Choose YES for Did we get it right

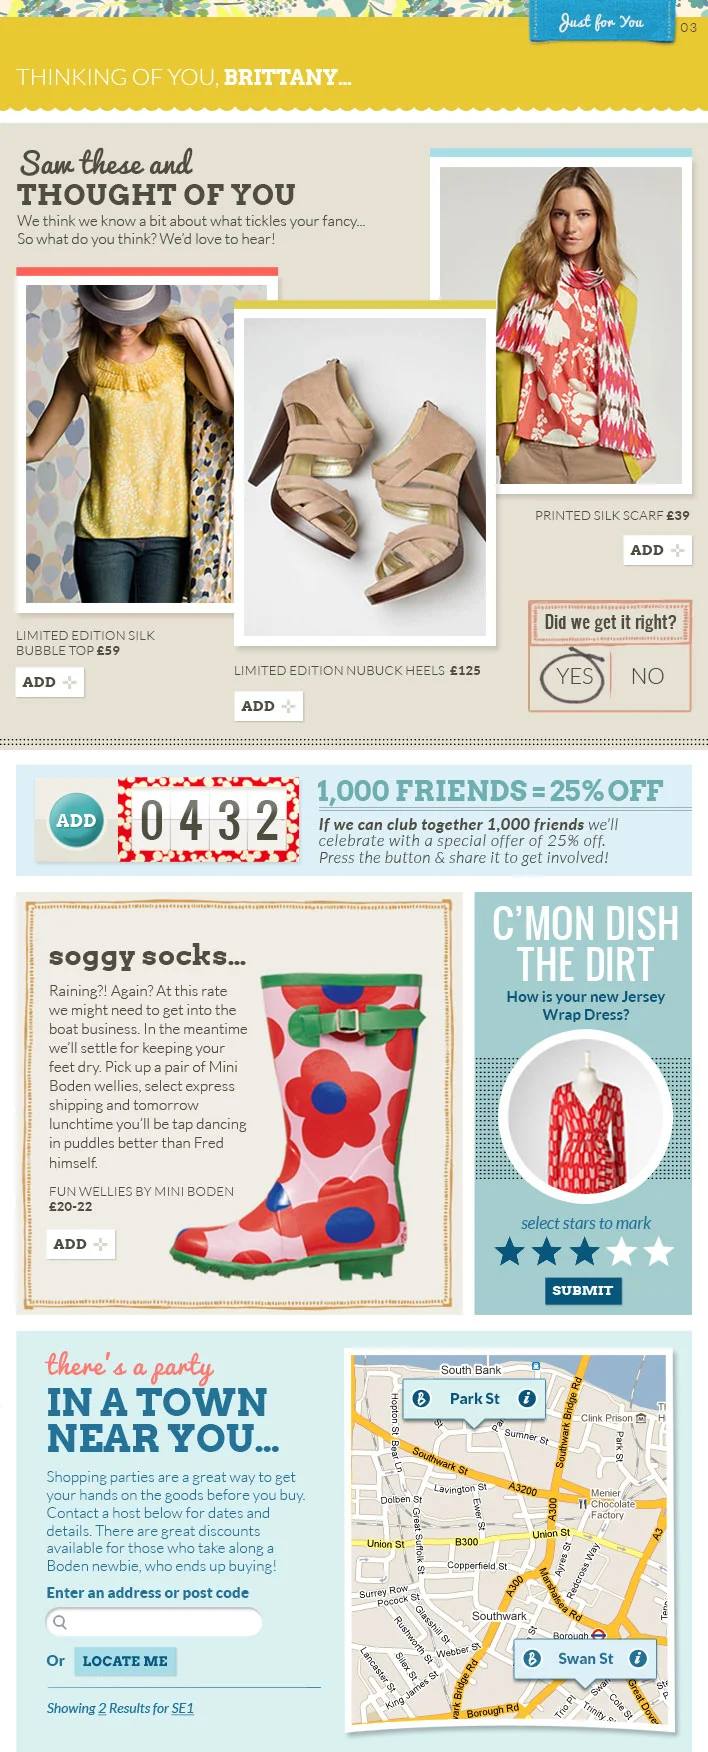[574, 677]
